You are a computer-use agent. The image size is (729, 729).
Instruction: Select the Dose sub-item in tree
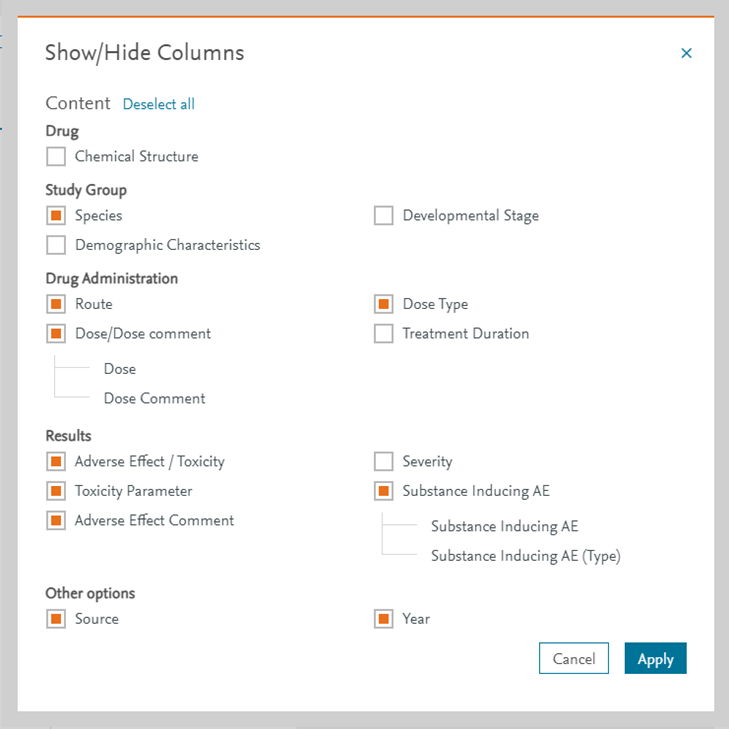(120, 369)
